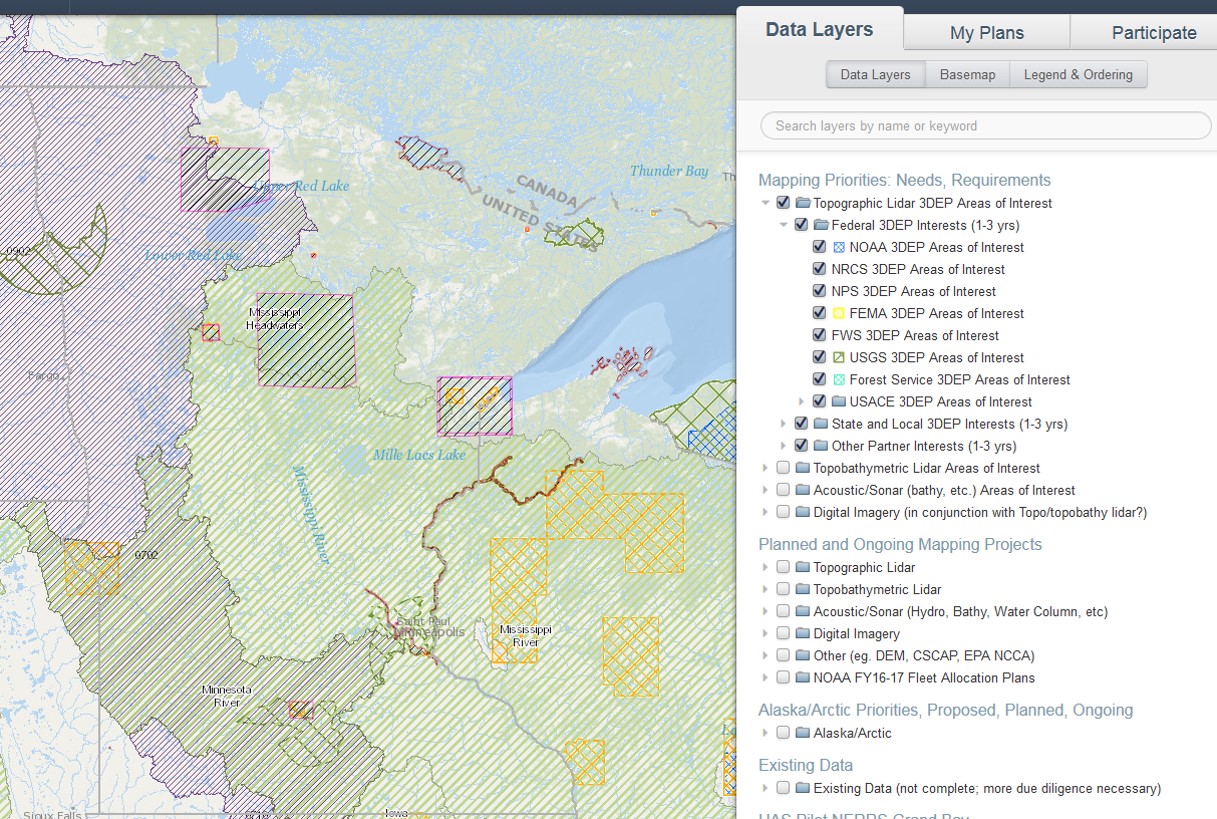Viewport: 1217px width, 819px height.
Task: Expand Digital Imagery (in conjunction) group
Action: [766, 512]
